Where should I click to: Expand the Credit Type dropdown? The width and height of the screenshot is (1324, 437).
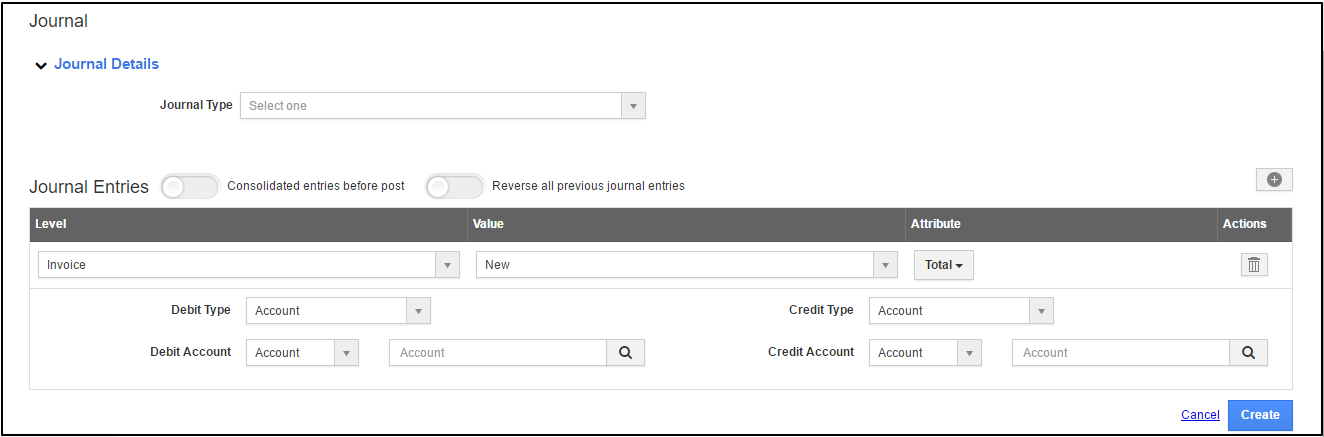point(960,311)
